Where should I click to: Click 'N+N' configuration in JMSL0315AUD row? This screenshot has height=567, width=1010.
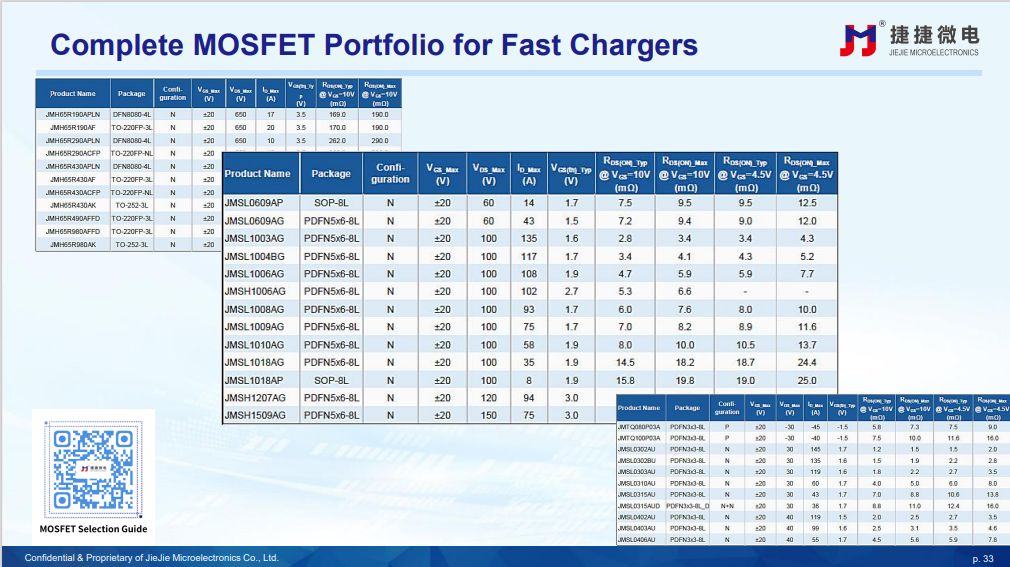tap(727, 506)
